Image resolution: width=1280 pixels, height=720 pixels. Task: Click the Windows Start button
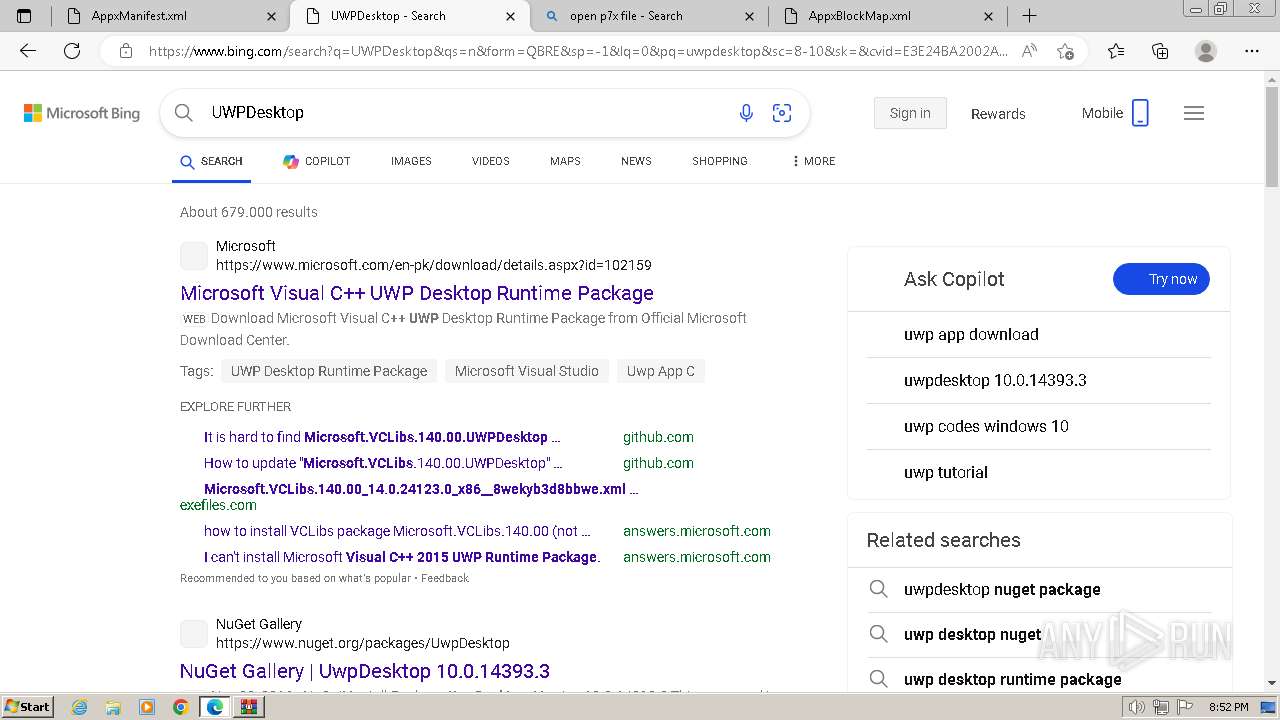coord(27,707)
